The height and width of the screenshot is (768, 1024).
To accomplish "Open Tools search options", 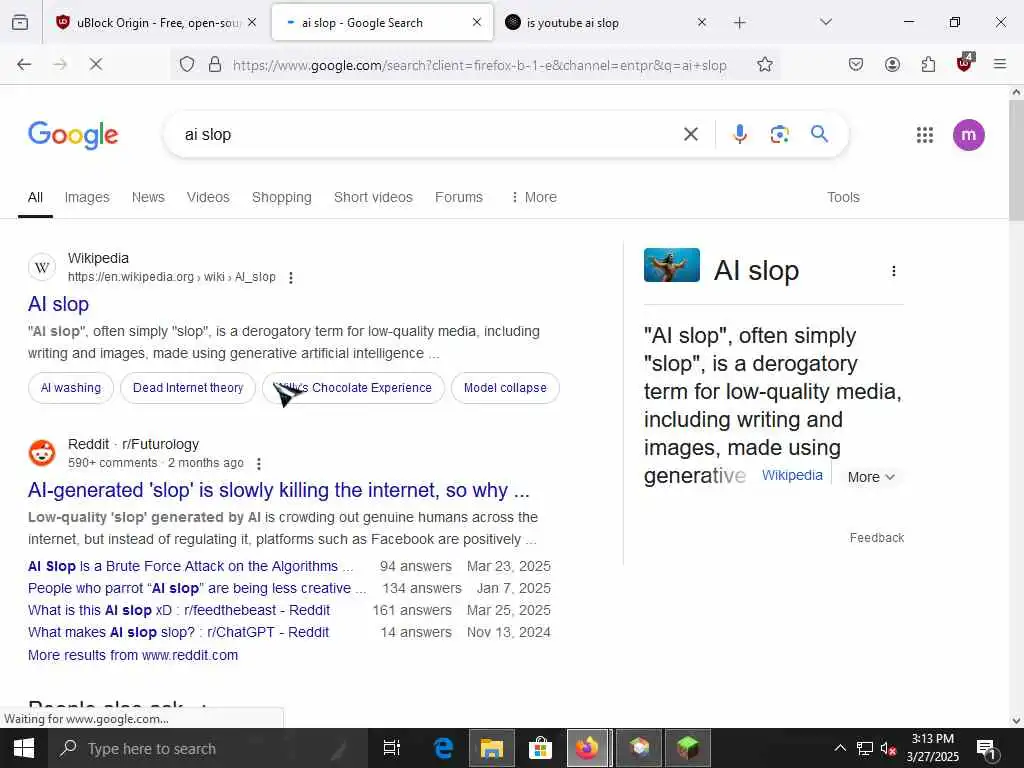I will (x=843, y=197).
